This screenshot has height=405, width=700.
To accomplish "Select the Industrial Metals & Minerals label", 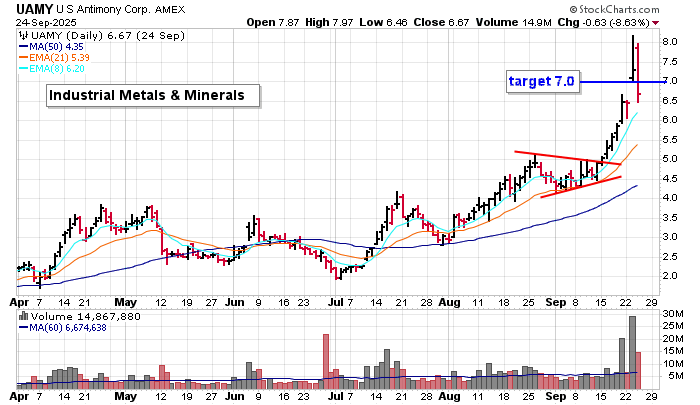I will click(153, 96).
